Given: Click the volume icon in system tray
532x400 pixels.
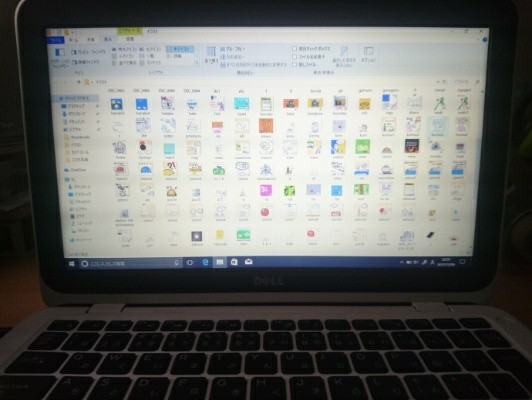Looking at the screenshot, I should [416, 262].
